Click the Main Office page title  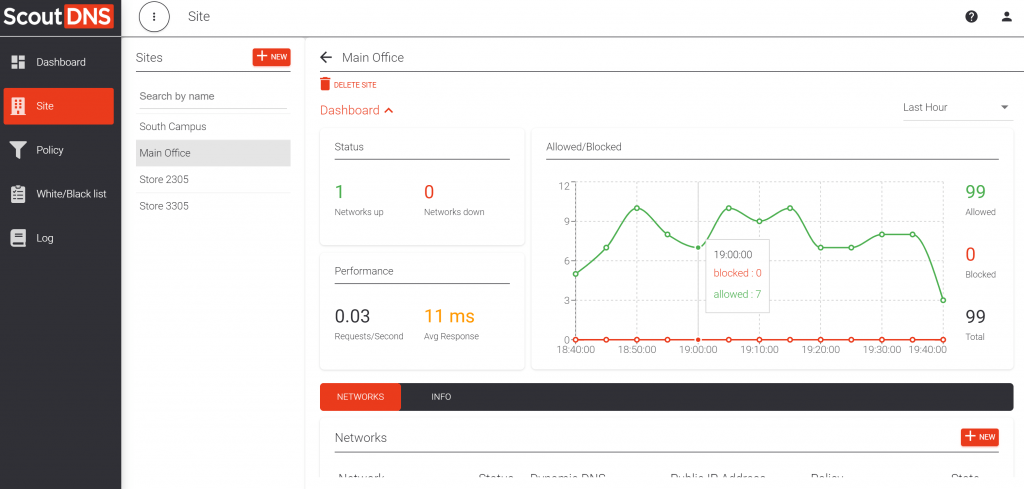click(x=373, y=57)
